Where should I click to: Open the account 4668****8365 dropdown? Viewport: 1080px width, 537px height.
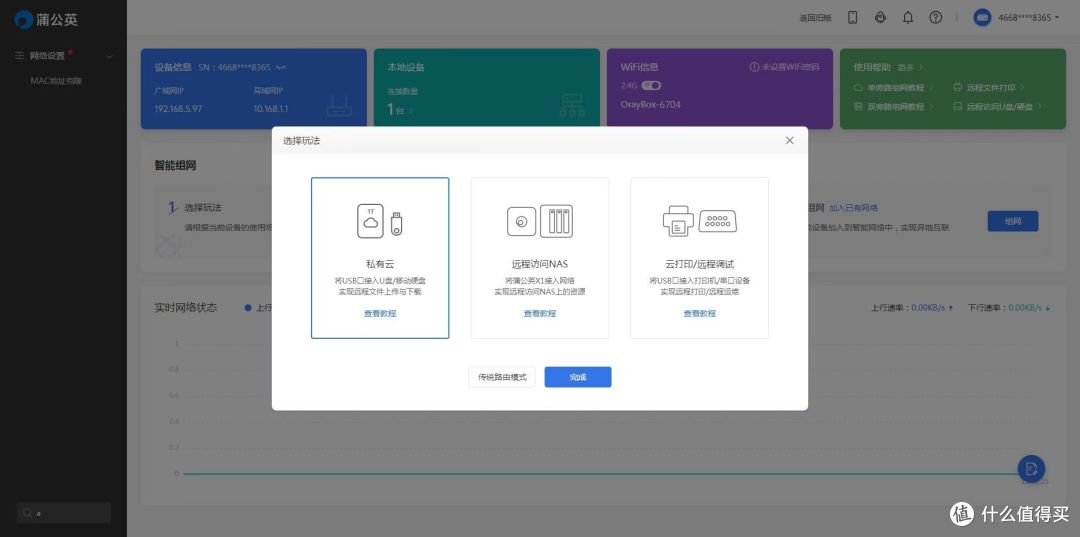1029,17
